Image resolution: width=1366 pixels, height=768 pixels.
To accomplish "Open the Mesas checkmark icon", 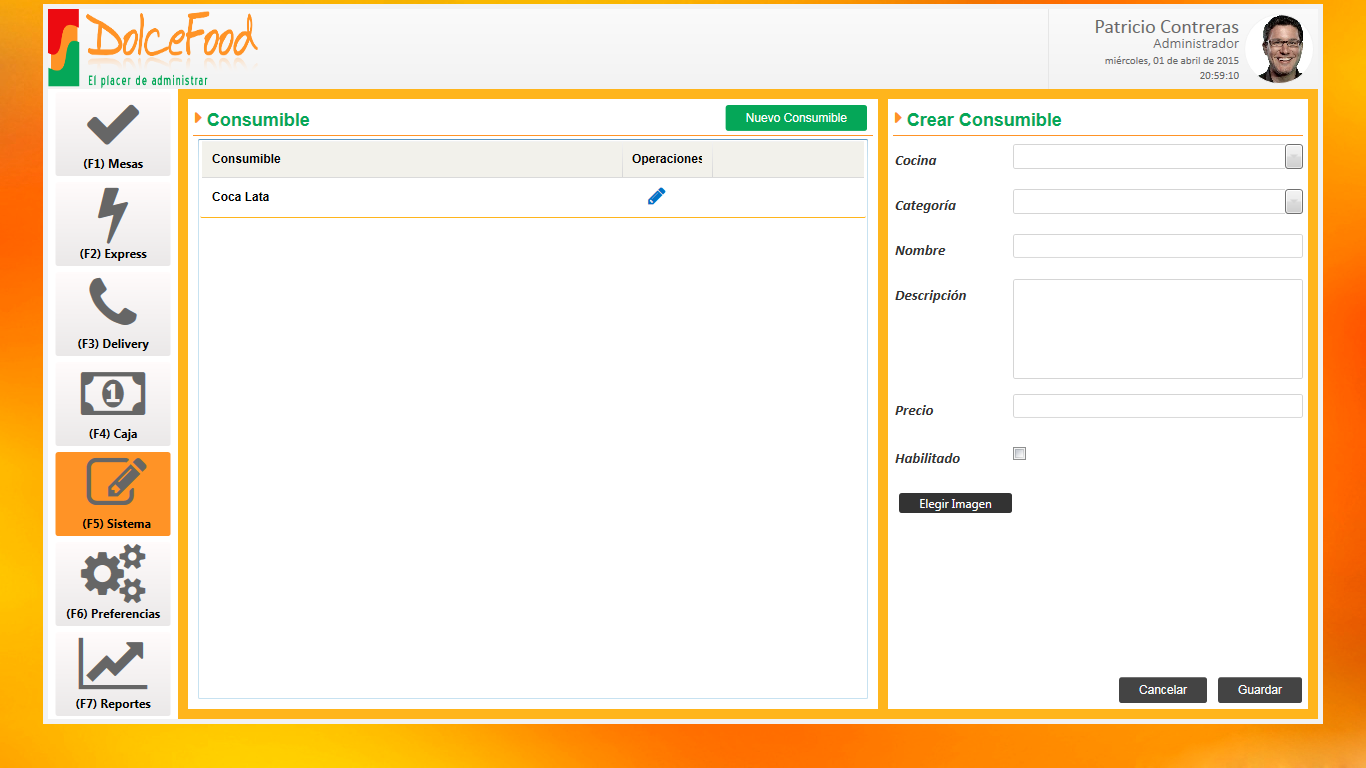I will pyautogui.click(x=113, y=126).
